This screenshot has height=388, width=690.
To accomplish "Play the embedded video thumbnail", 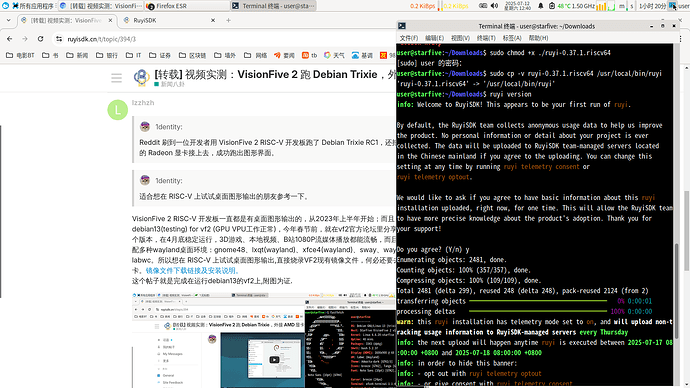I will click(274, 359).
